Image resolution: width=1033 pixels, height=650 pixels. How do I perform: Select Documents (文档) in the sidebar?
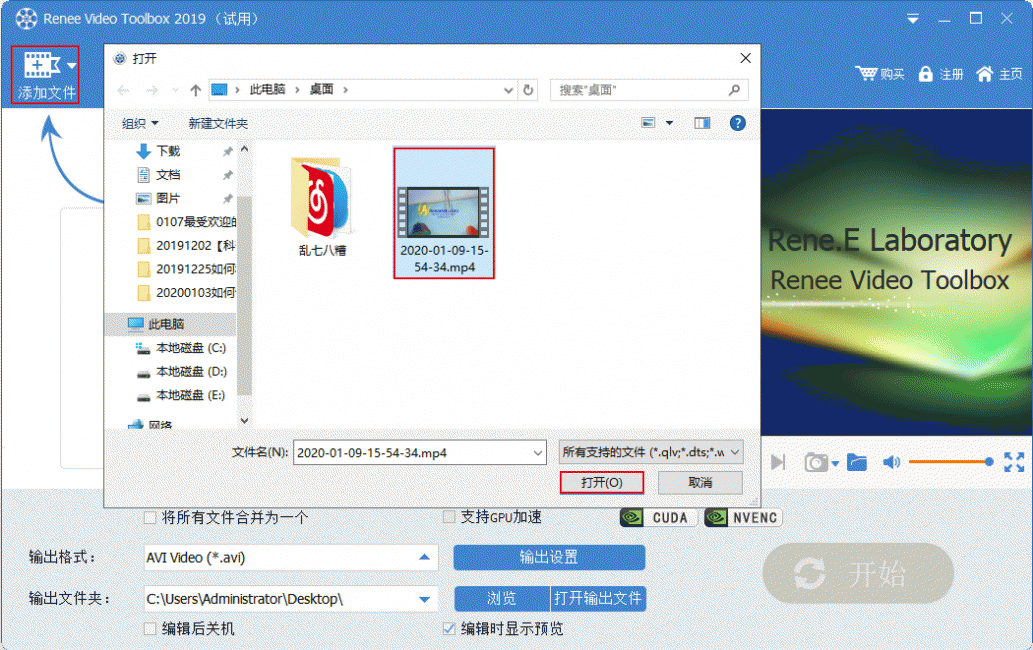[x=169, y=175]
